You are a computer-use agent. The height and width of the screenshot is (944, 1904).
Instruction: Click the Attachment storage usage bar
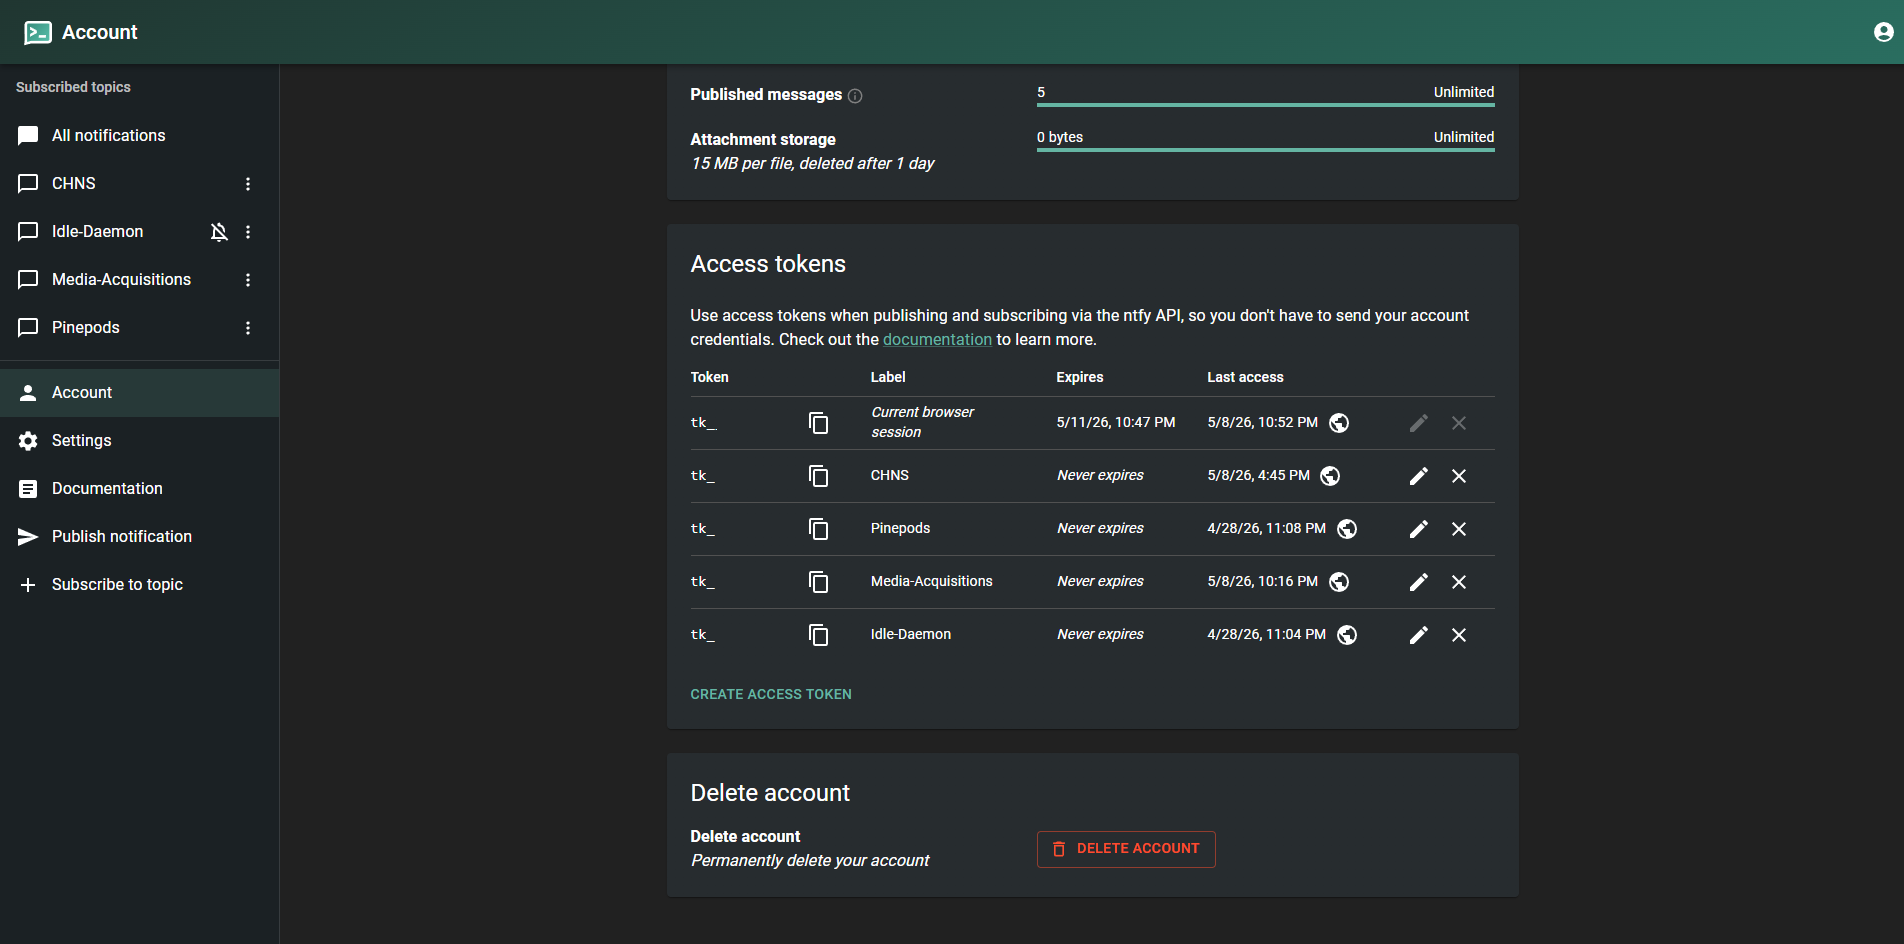[1265, 150]
